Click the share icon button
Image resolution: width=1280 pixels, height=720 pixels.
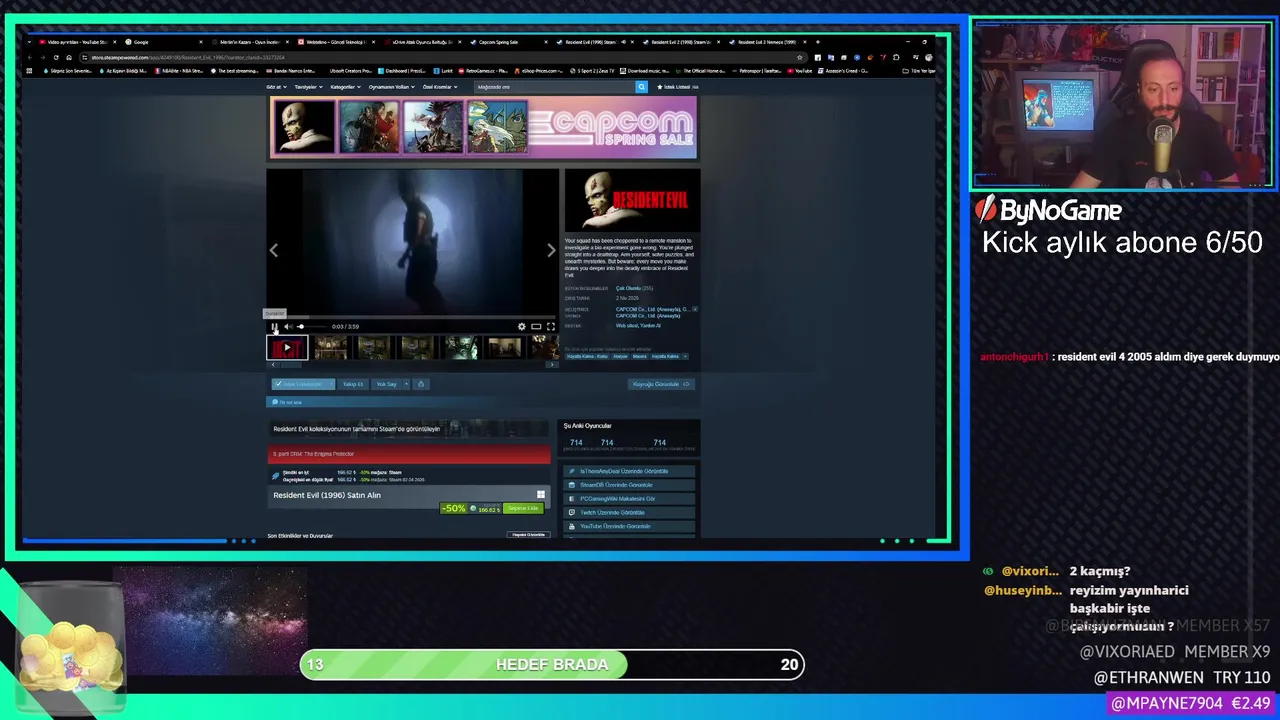coord(421,384)
